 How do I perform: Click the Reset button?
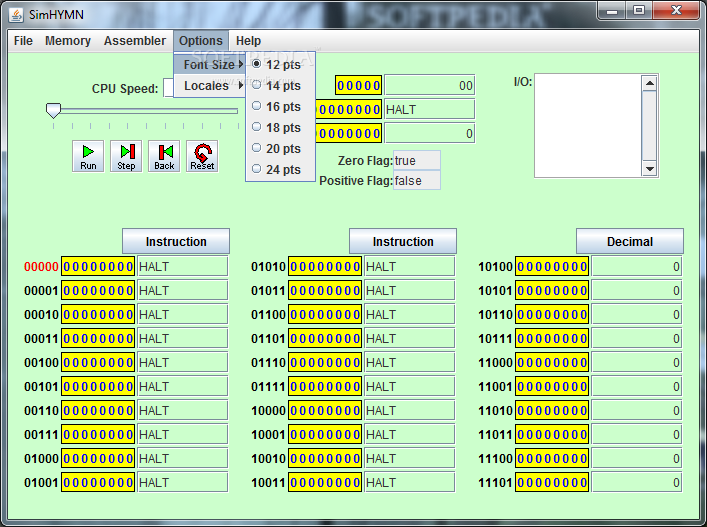pyautogui.click(x=202, y=156)
